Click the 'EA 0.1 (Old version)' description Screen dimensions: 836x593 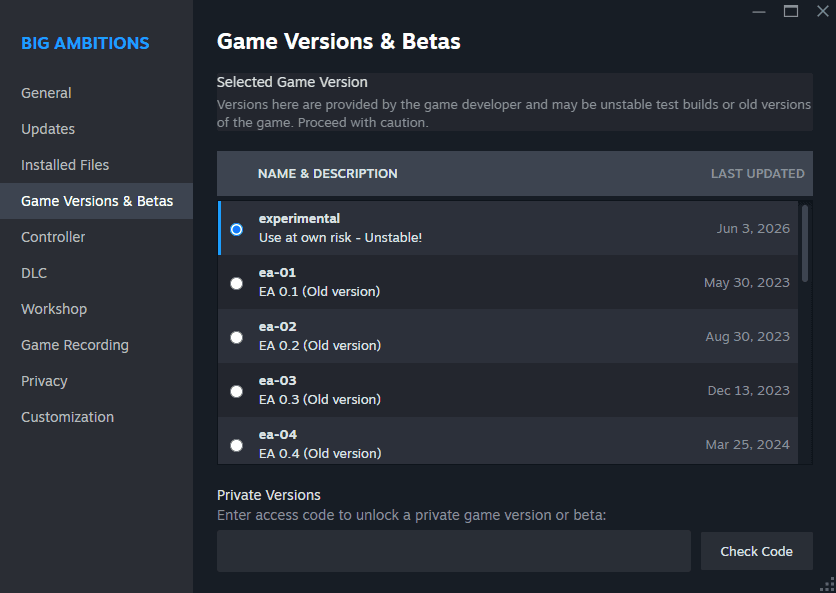pyautogui.click(x=319, y=292)
